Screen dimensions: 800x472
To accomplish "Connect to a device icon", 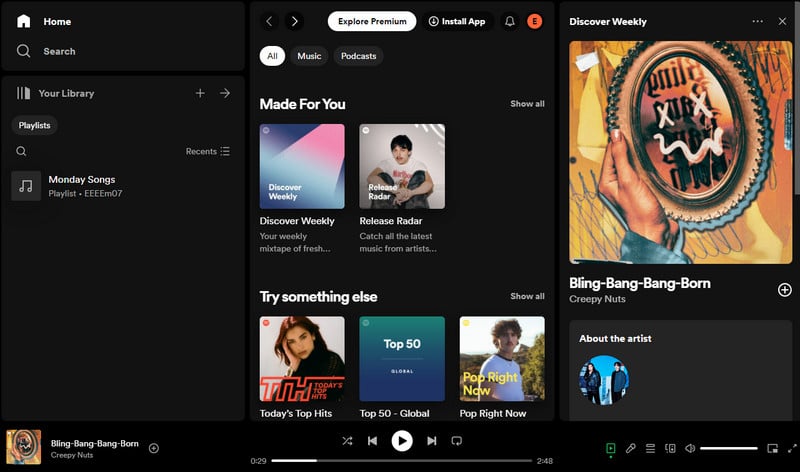I will (670, 449).
